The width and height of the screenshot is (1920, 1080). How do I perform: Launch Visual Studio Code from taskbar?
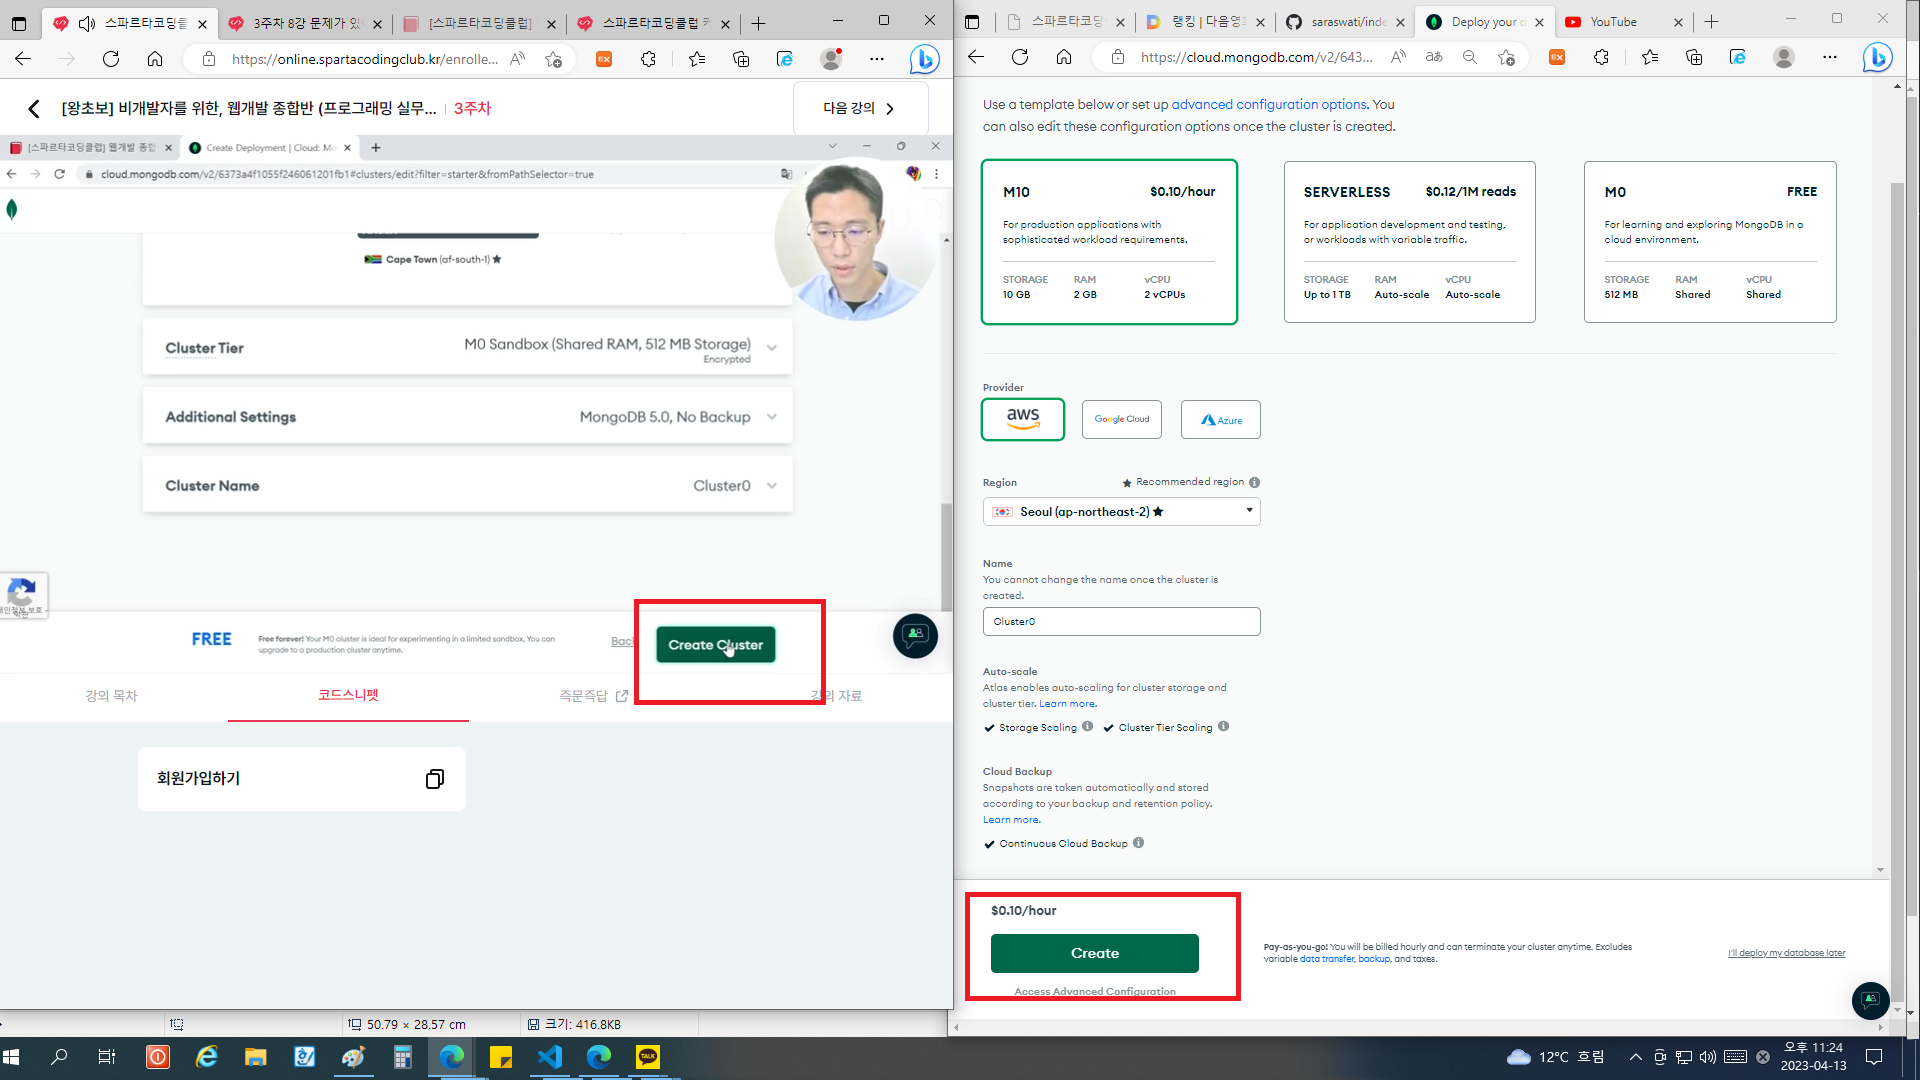[550, 1057]
